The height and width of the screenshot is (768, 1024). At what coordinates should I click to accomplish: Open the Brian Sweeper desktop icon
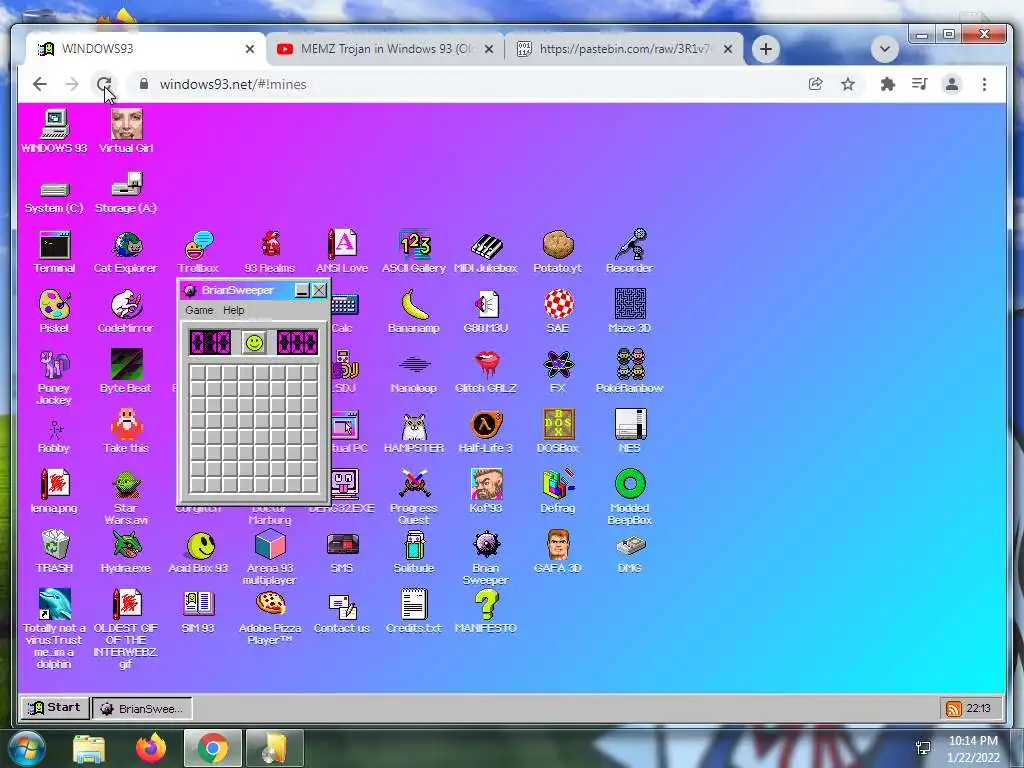[x=485, y=558]
